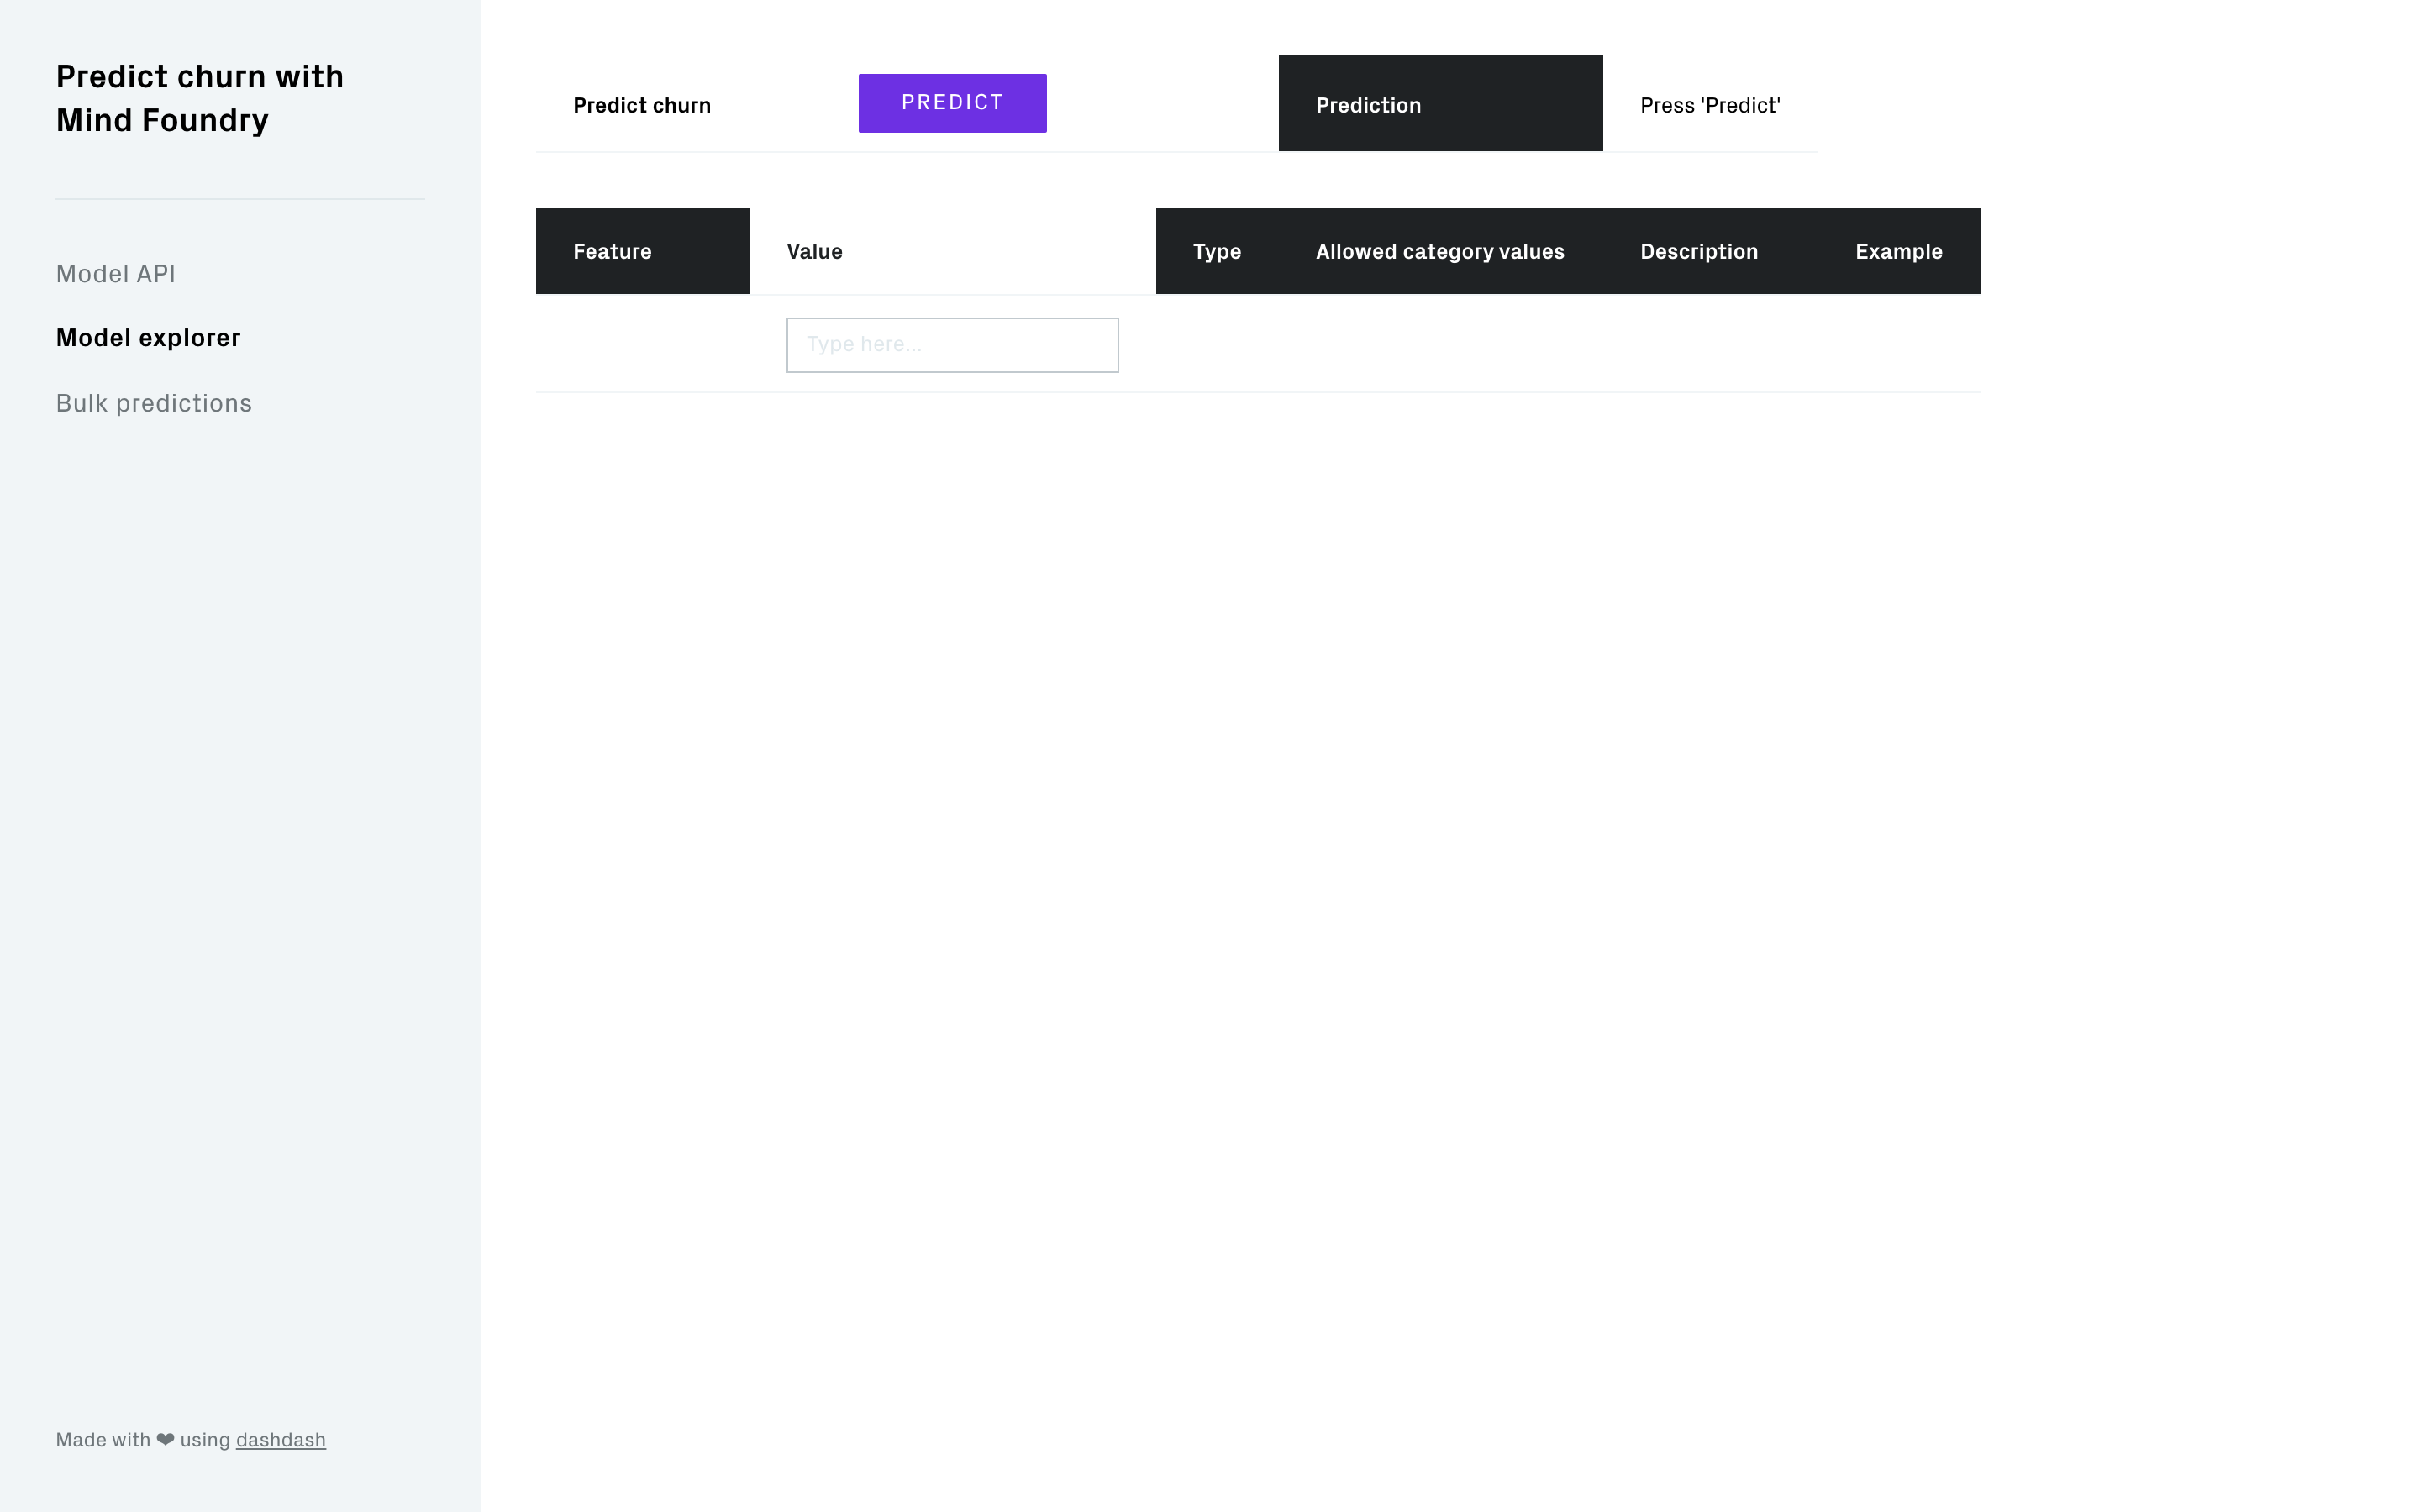Follow the dashdash link in the footer
The height and width of the screenshot is (1512, 2420).
[x=281, y=1440]
